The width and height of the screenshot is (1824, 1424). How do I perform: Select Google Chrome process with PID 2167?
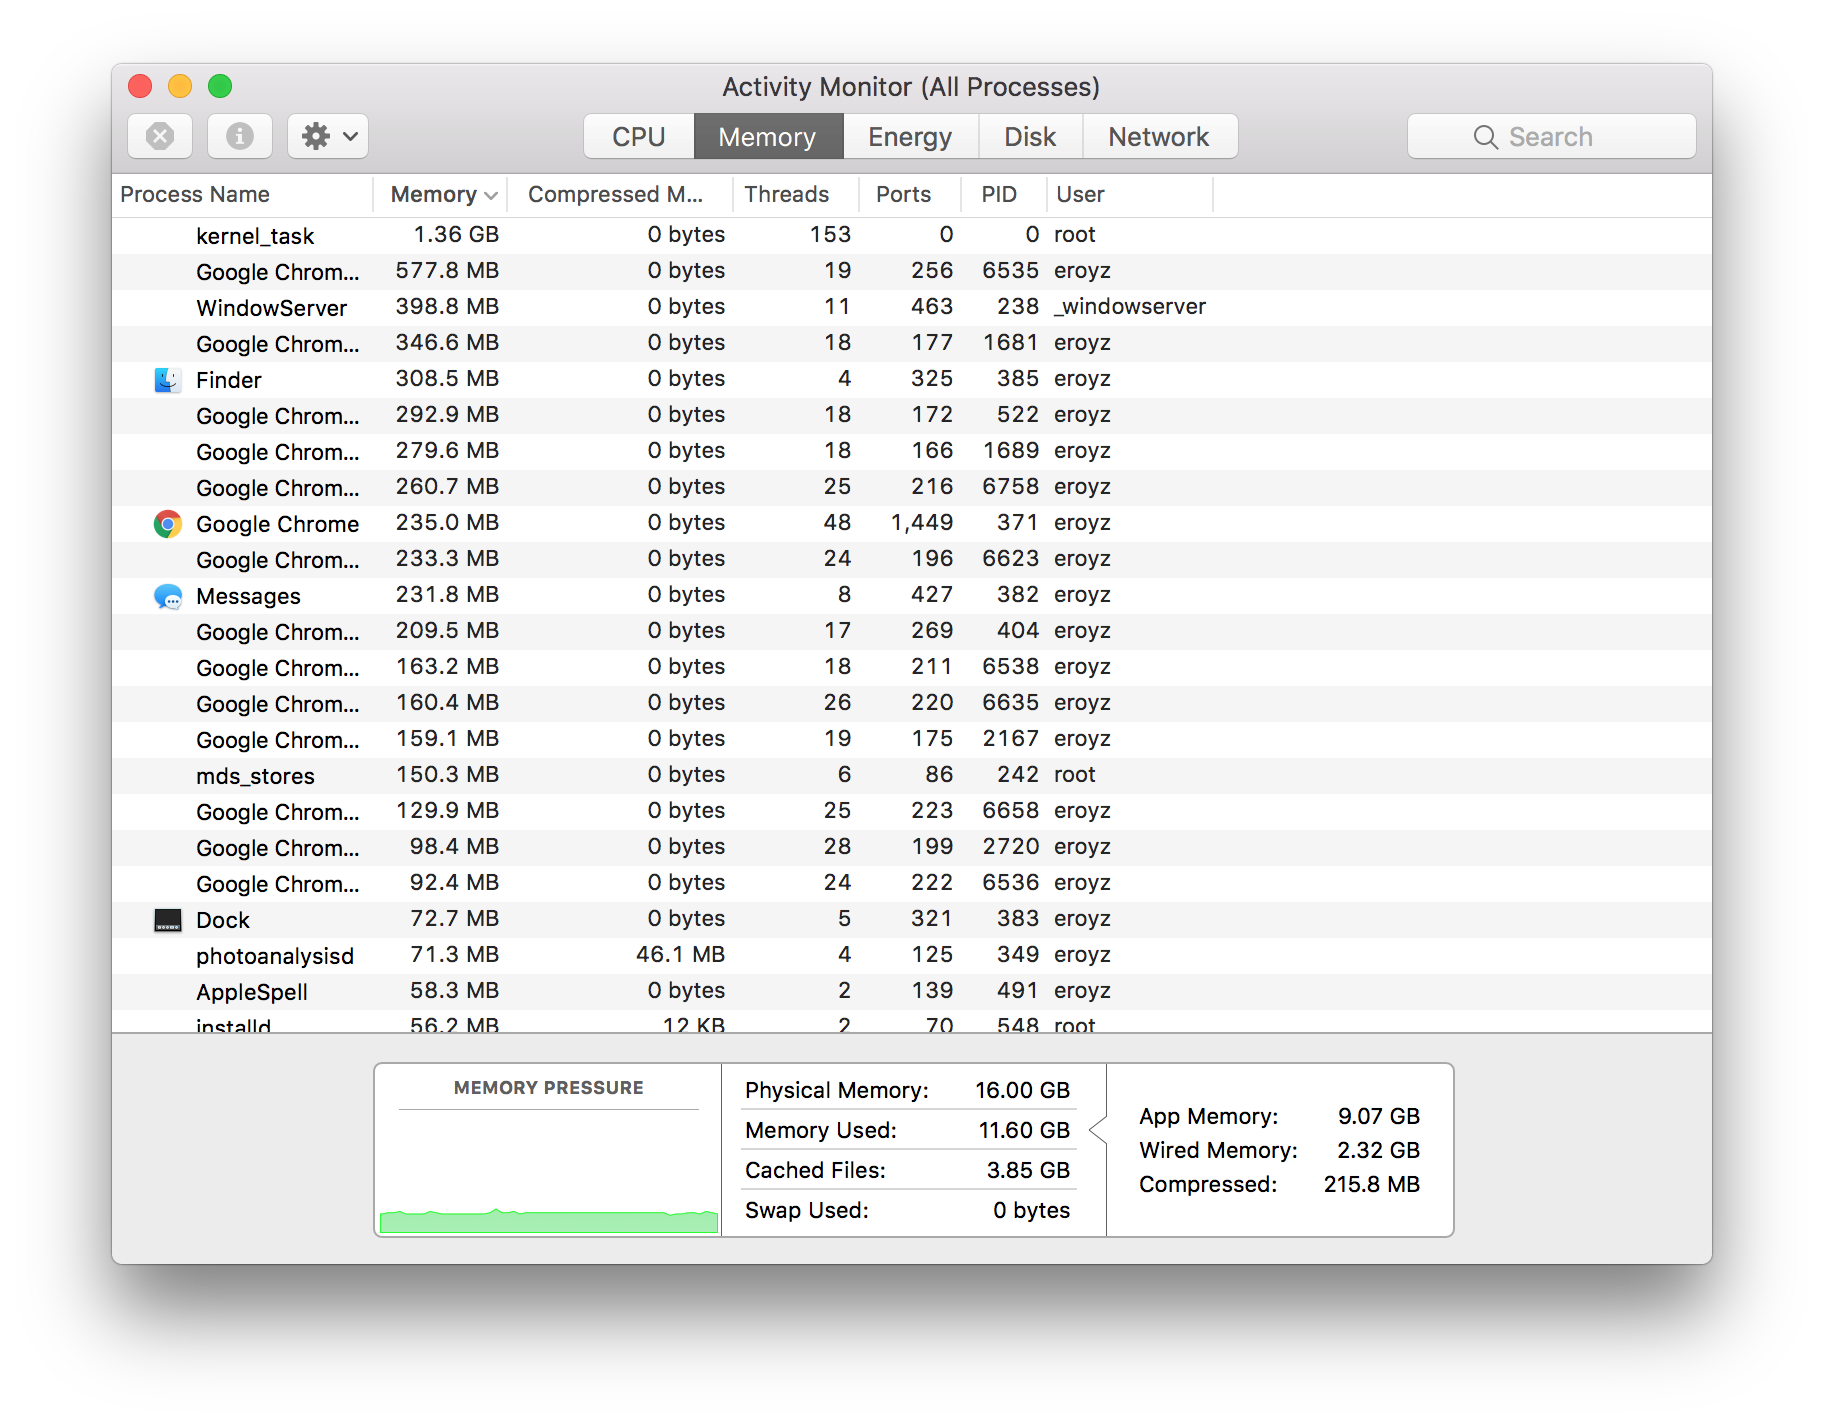912,740
